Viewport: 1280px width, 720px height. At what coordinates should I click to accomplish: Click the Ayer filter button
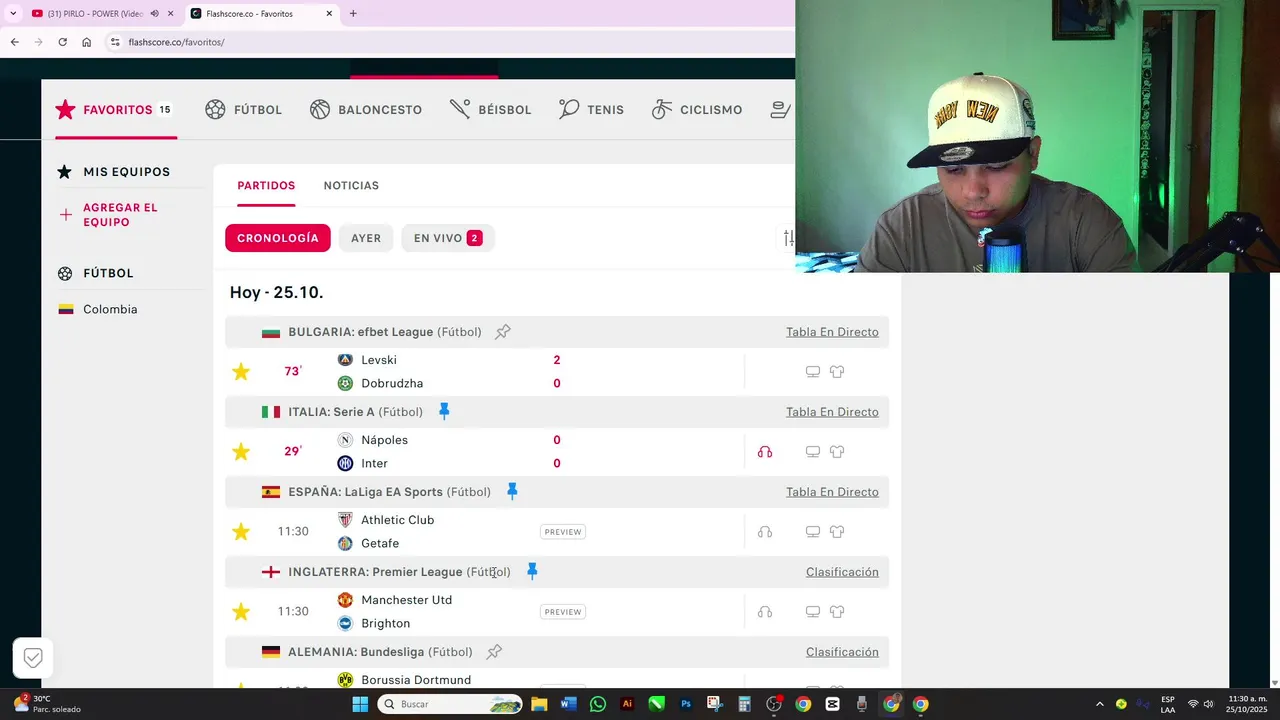366,238
